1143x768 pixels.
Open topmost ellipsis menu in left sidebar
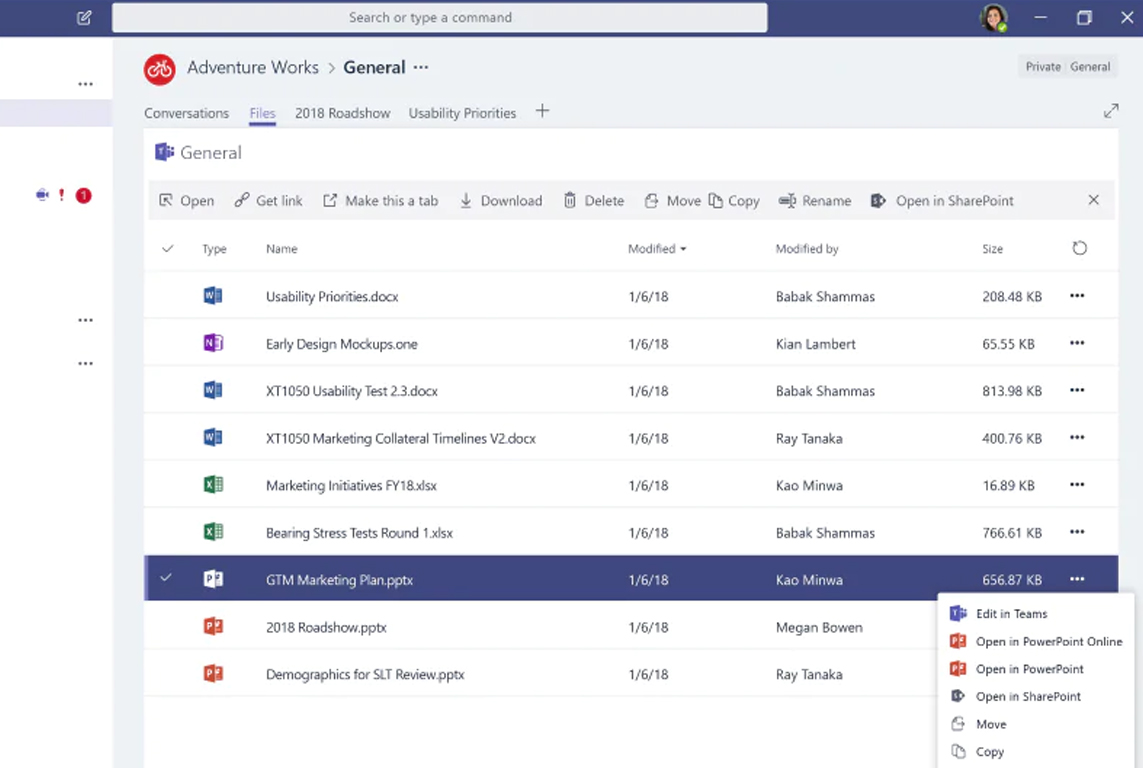click(85, 84)
